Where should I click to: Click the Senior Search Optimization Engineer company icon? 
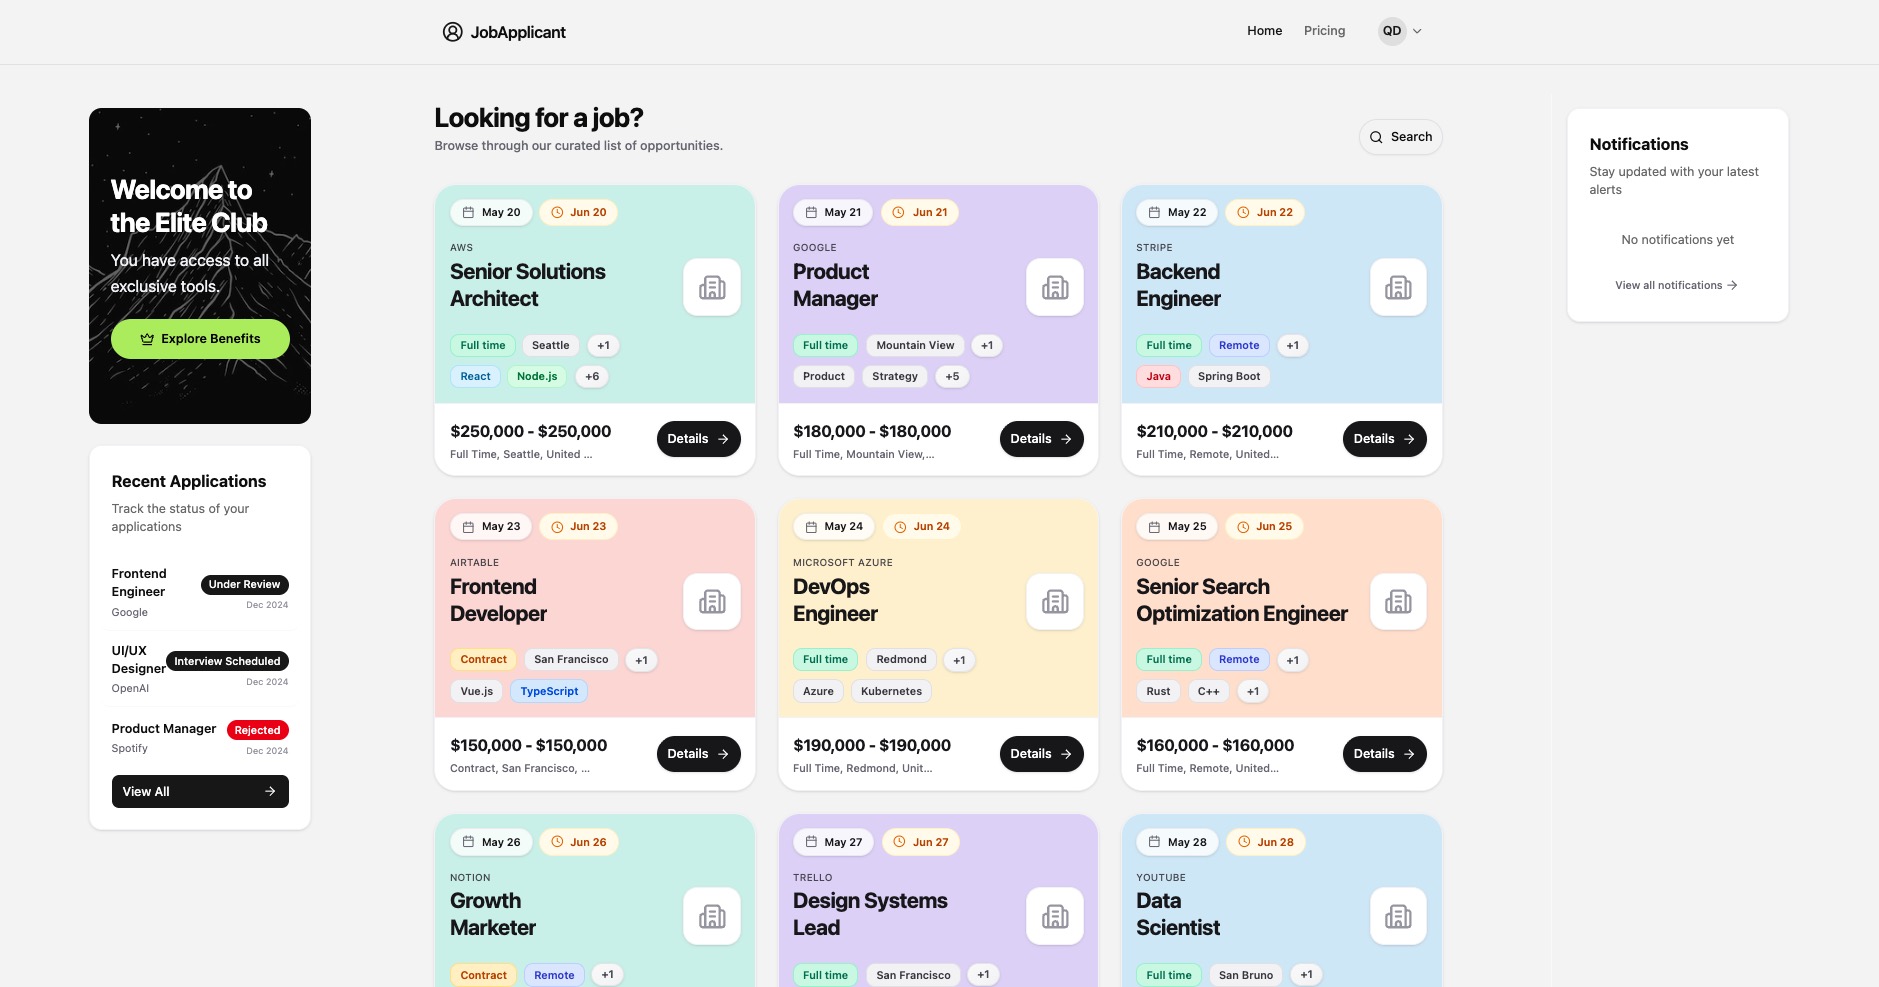[1398, 602]
